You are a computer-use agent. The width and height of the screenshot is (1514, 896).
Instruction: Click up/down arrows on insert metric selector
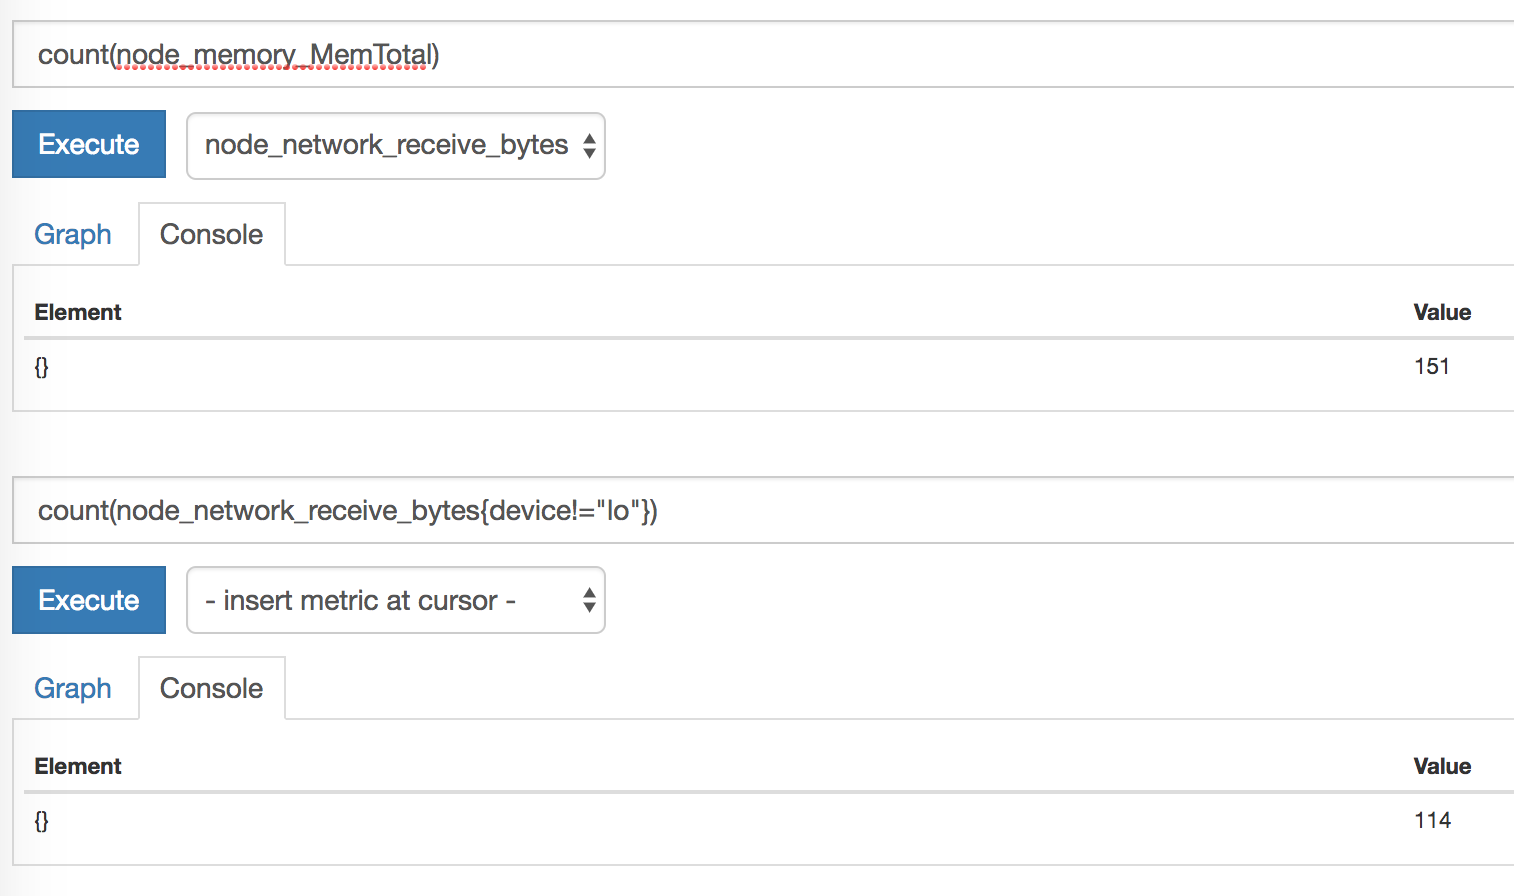(589, 600)
